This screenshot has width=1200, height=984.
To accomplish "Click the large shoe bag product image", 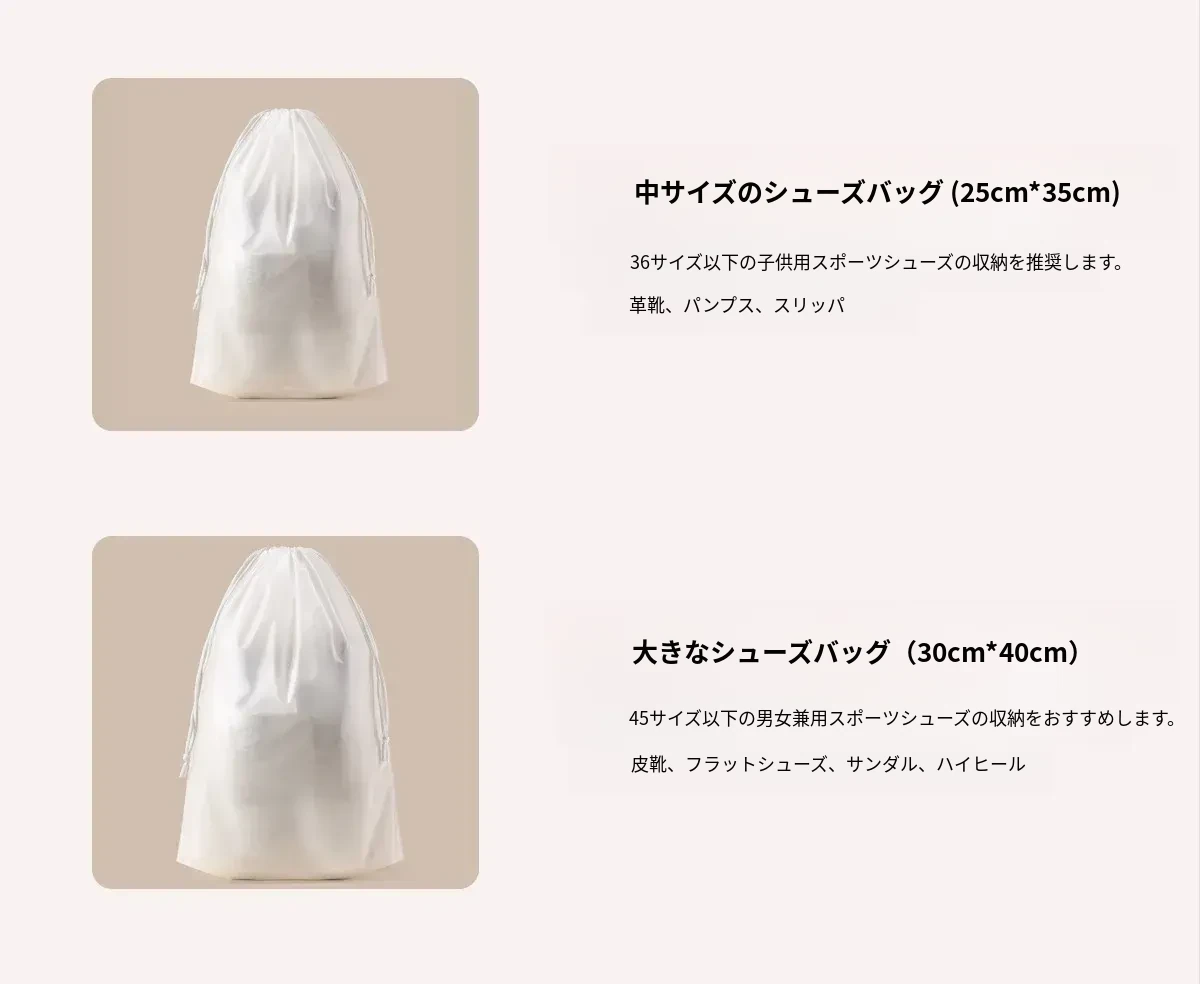I will coord(285,713).
